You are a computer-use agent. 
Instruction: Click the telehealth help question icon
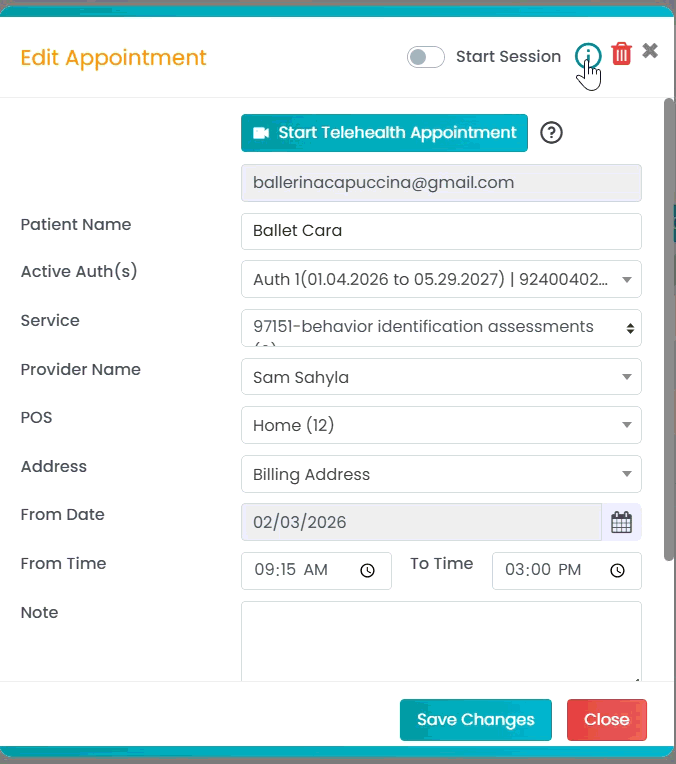(x=551, y=133)
